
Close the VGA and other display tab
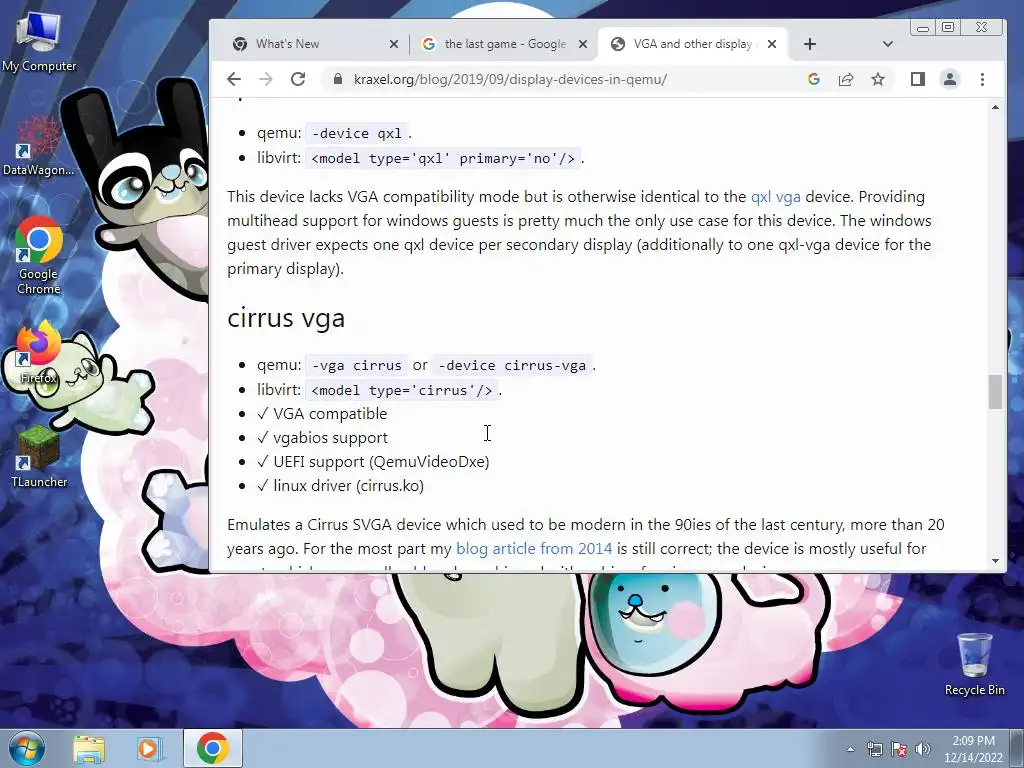772,44
